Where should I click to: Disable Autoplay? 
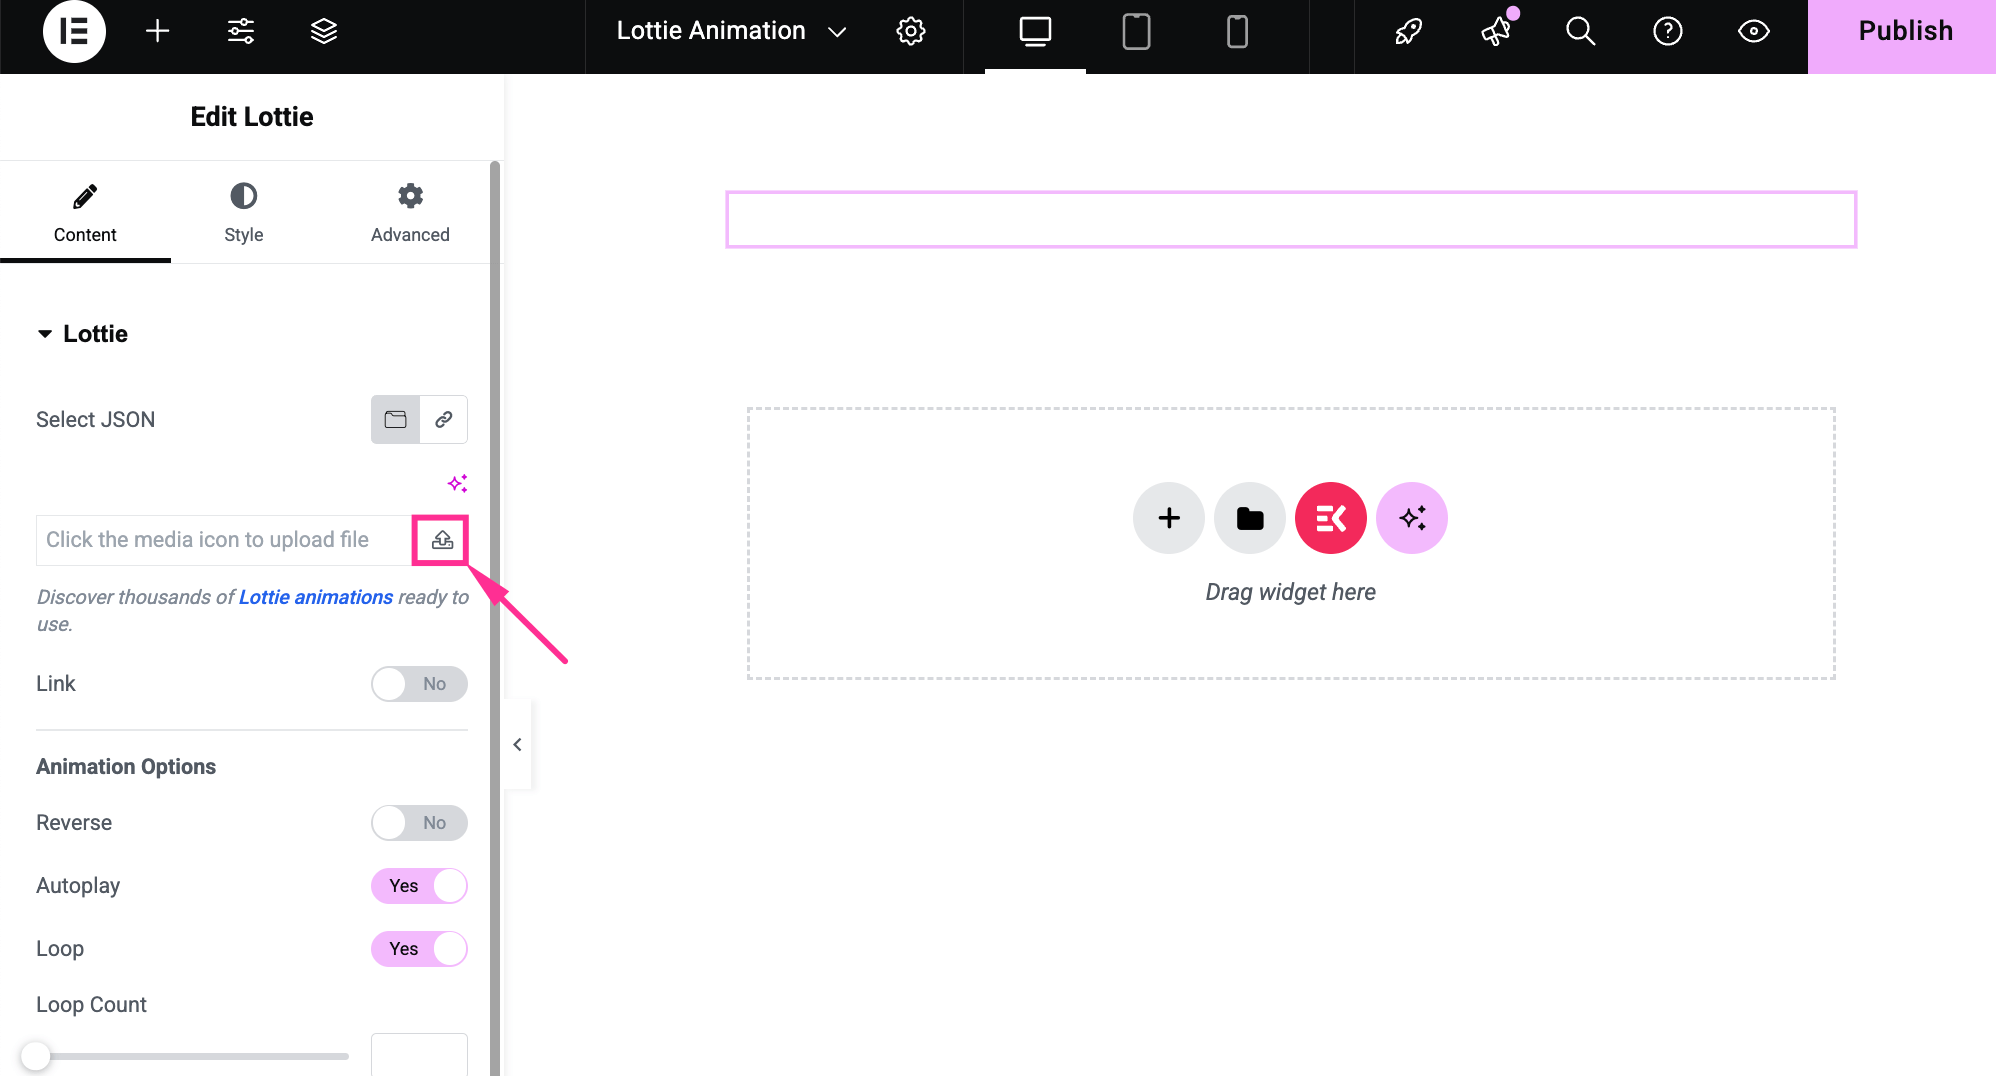pos(419,885)
